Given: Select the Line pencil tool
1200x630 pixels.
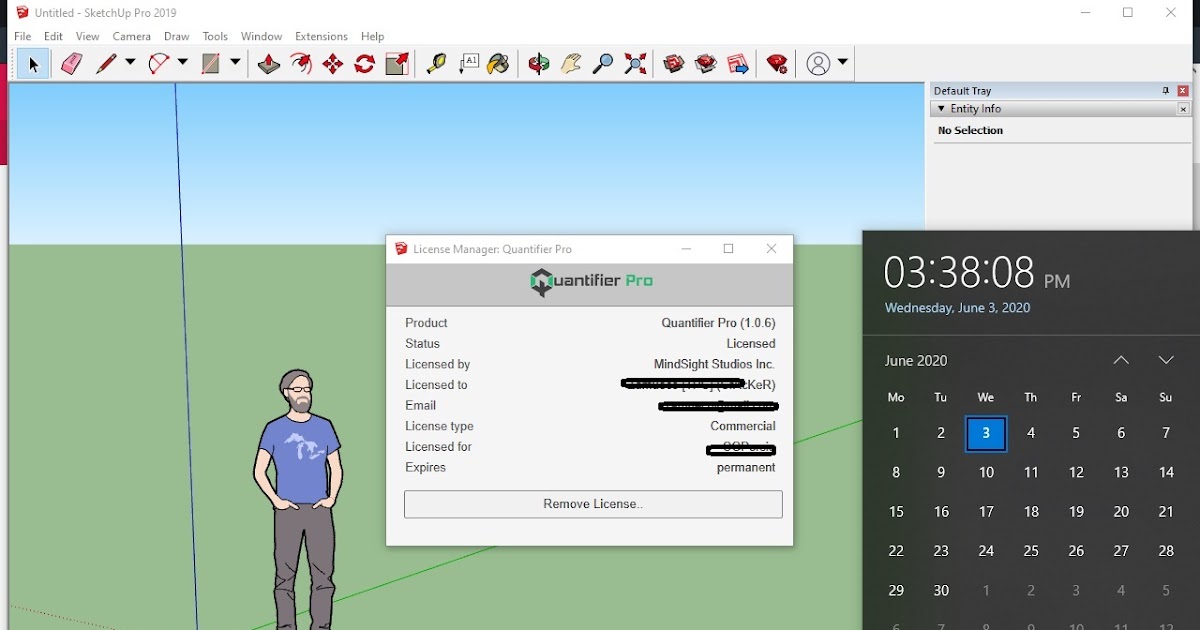Looking at the screenshot, I should tap(107, 64).
